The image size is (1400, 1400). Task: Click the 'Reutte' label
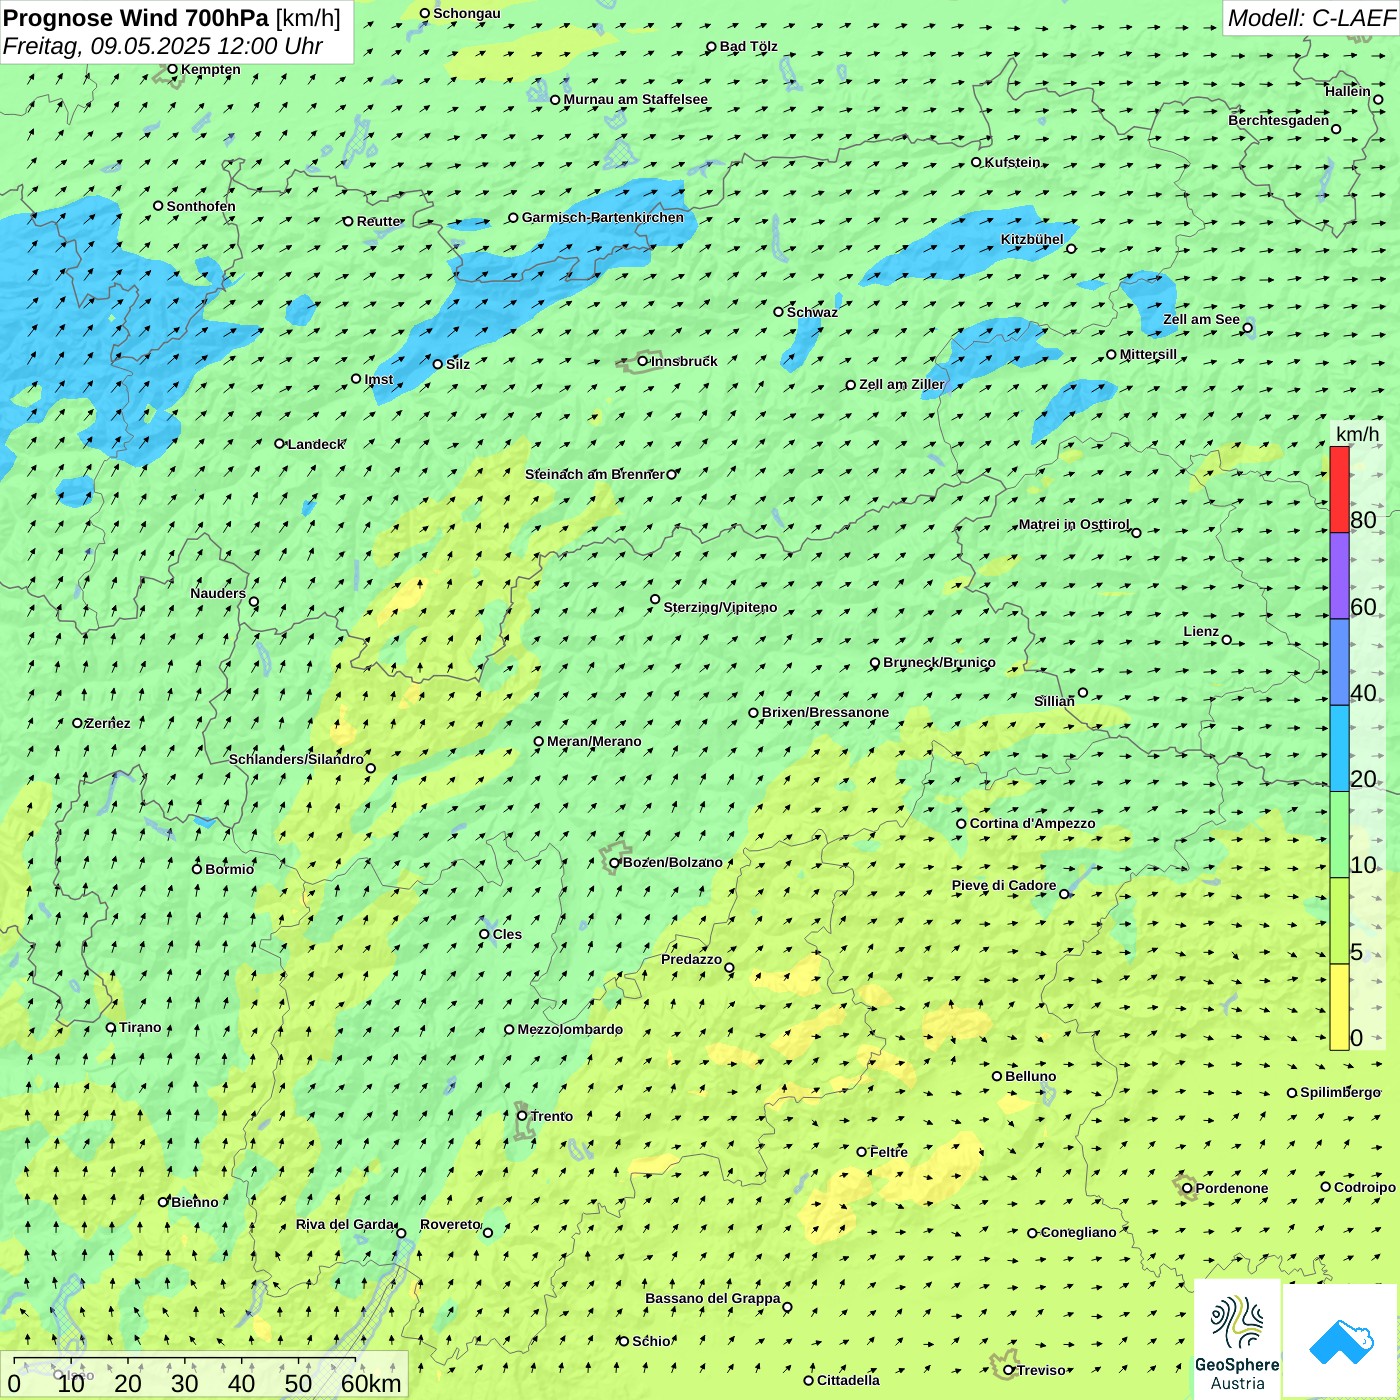(379, 221)
